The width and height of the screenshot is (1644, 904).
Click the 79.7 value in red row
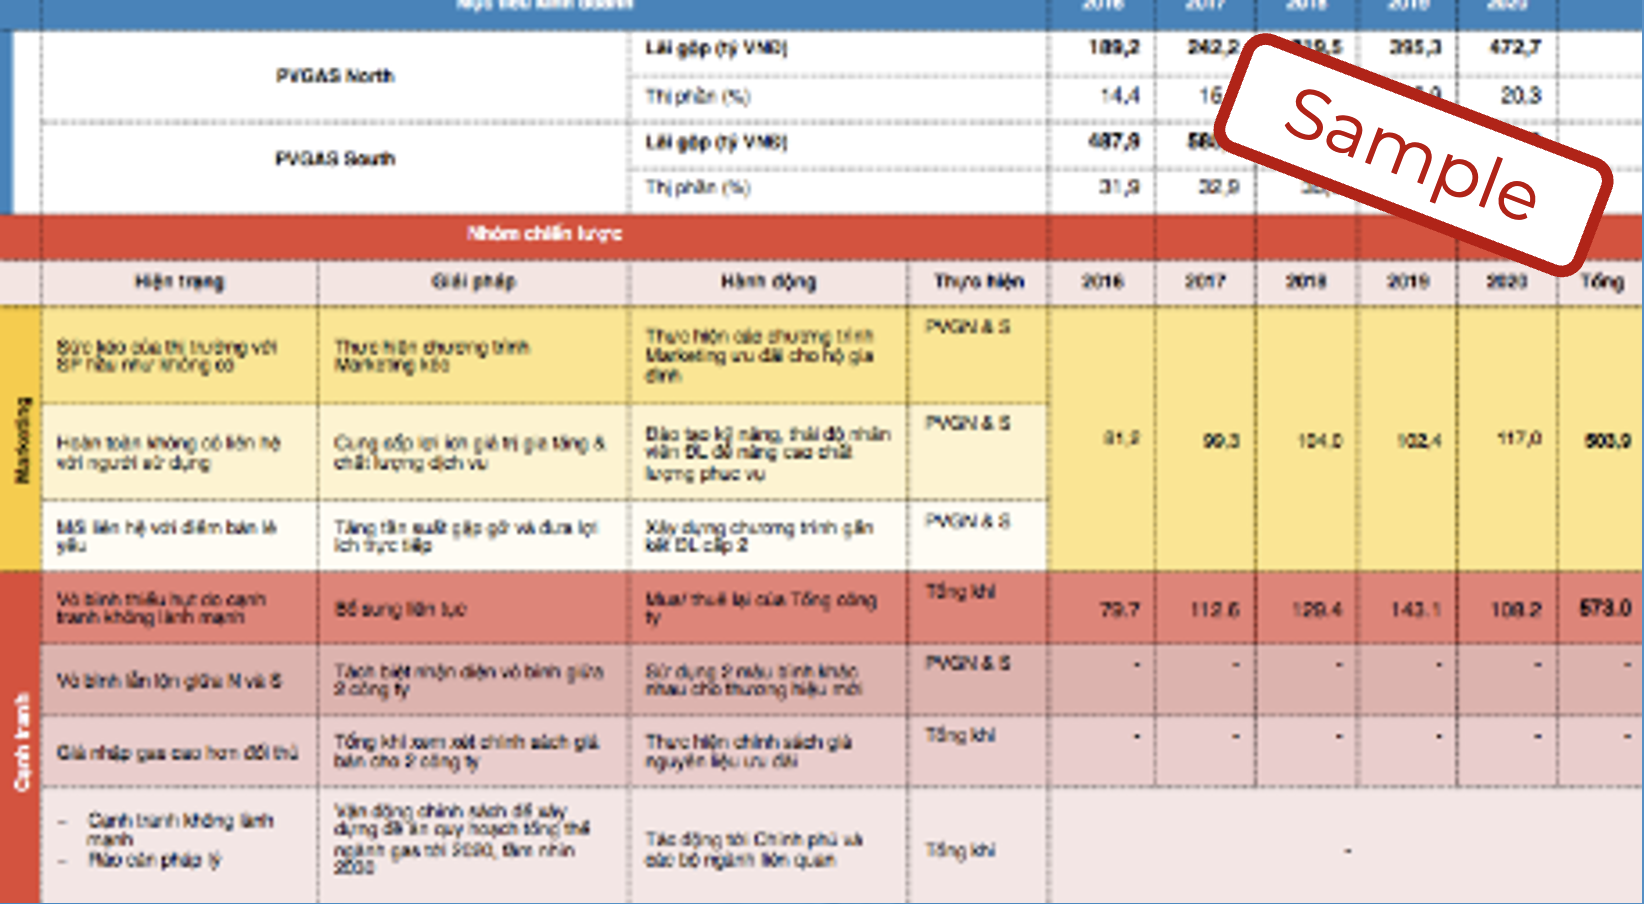1119,609
